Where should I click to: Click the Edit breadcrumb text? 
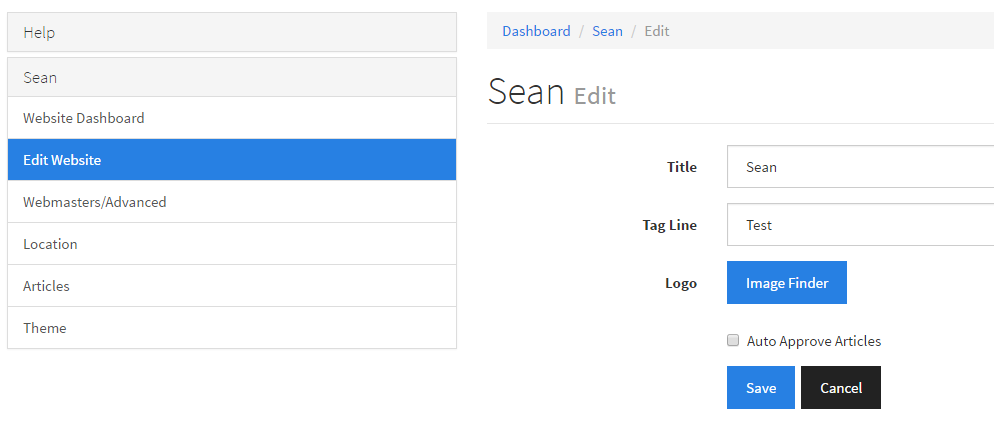(x=657, y=31)
